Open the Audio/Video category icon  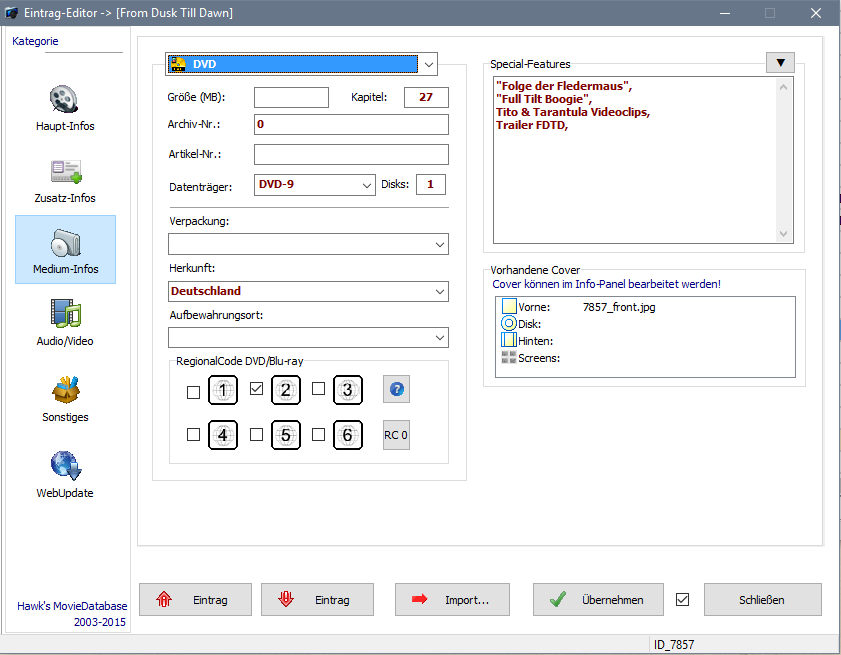pos(65,314)
